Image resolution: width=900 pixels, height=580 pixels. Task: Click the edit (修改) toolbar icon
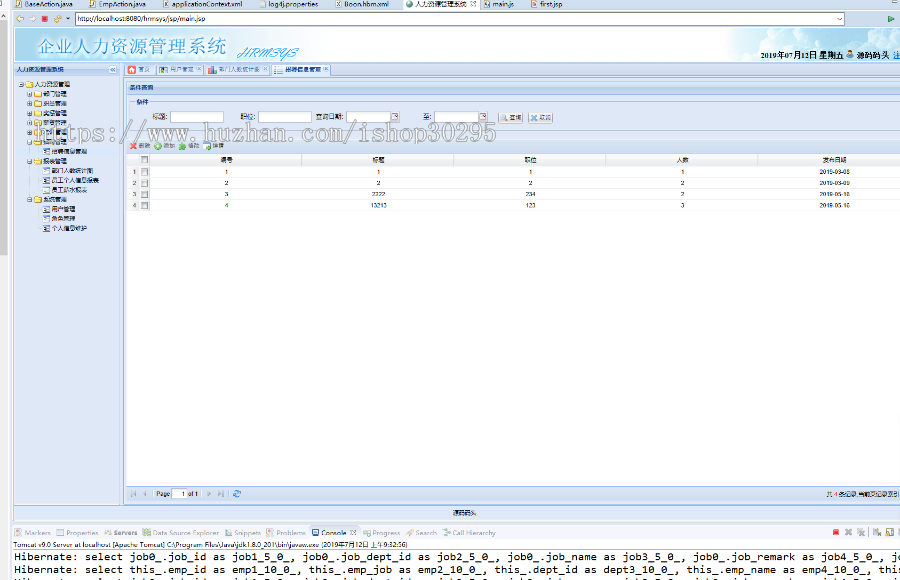(183, 146)
